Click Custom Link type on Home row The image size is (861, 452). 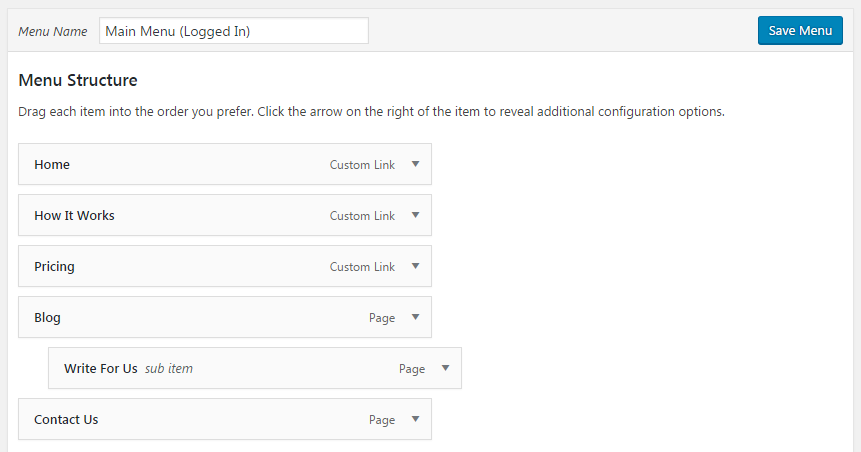[362, 165]
